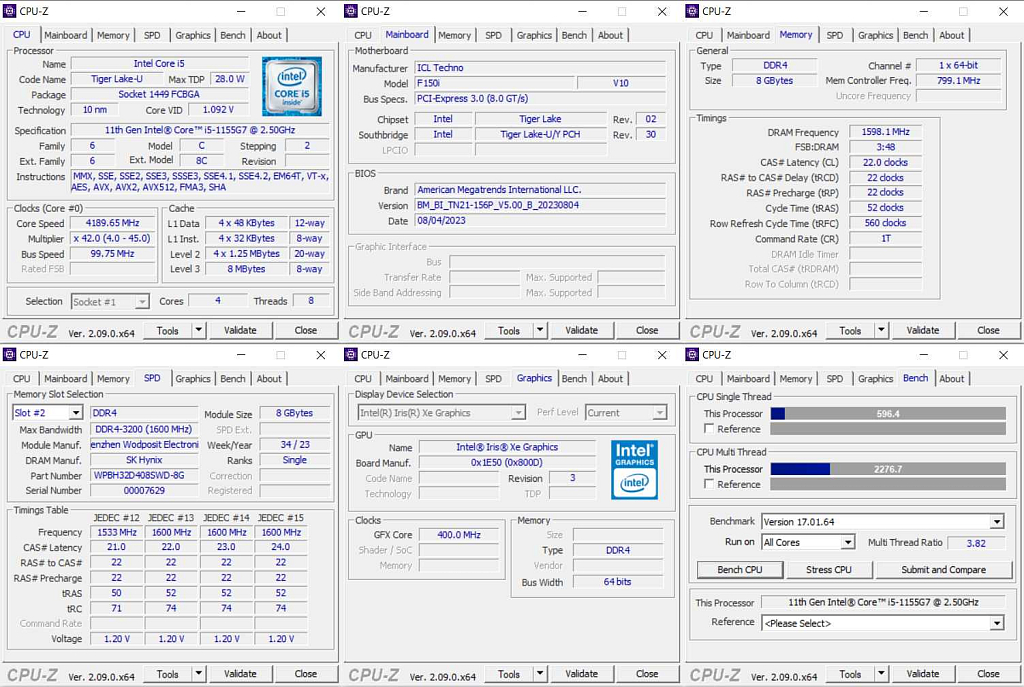Click the CPU-Z title icon of the Graphics window
Viewport: 1024px width, 687px height.
pyautogui.click(x=351, y=355)
